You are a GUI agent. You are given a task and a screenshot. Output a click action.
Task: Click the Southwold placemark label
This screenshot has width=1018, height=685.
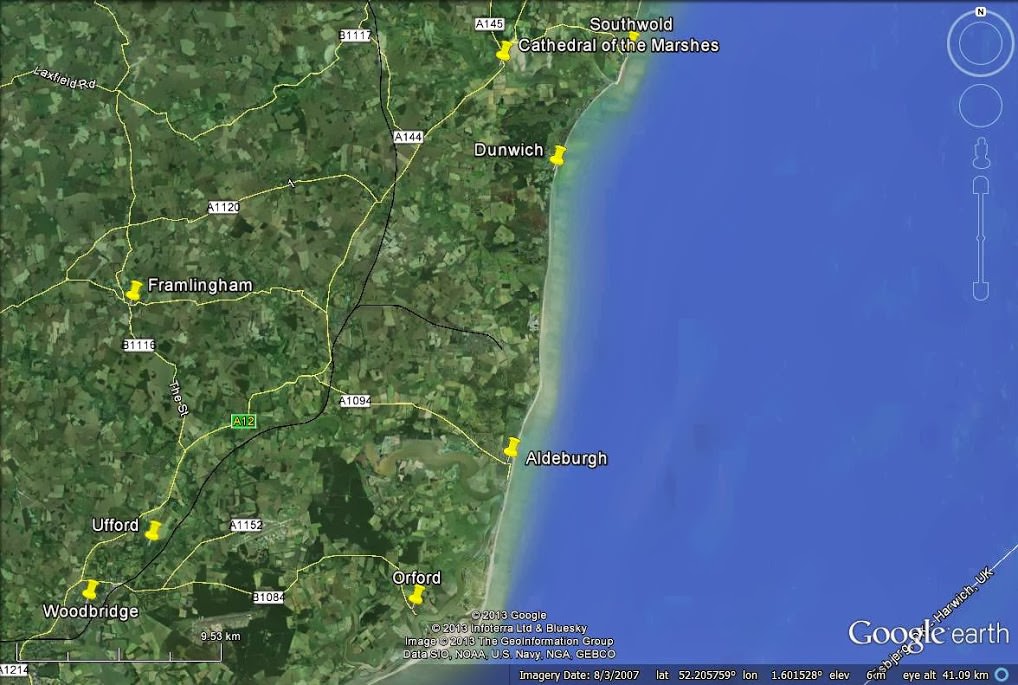[x=631, y=24]
